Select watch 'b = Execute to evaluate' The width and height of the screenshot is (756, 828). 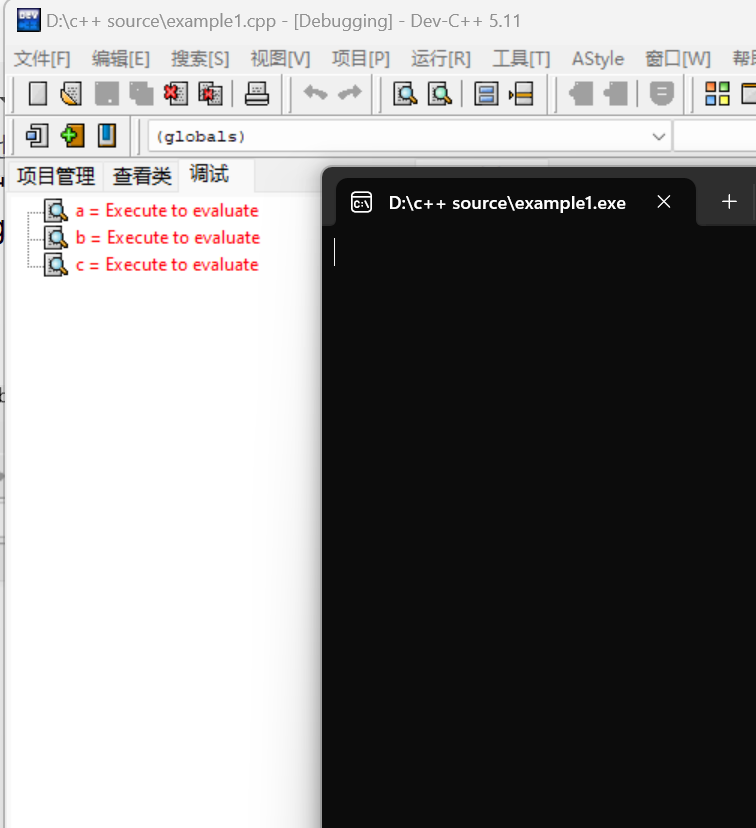[x=168, y=238]
